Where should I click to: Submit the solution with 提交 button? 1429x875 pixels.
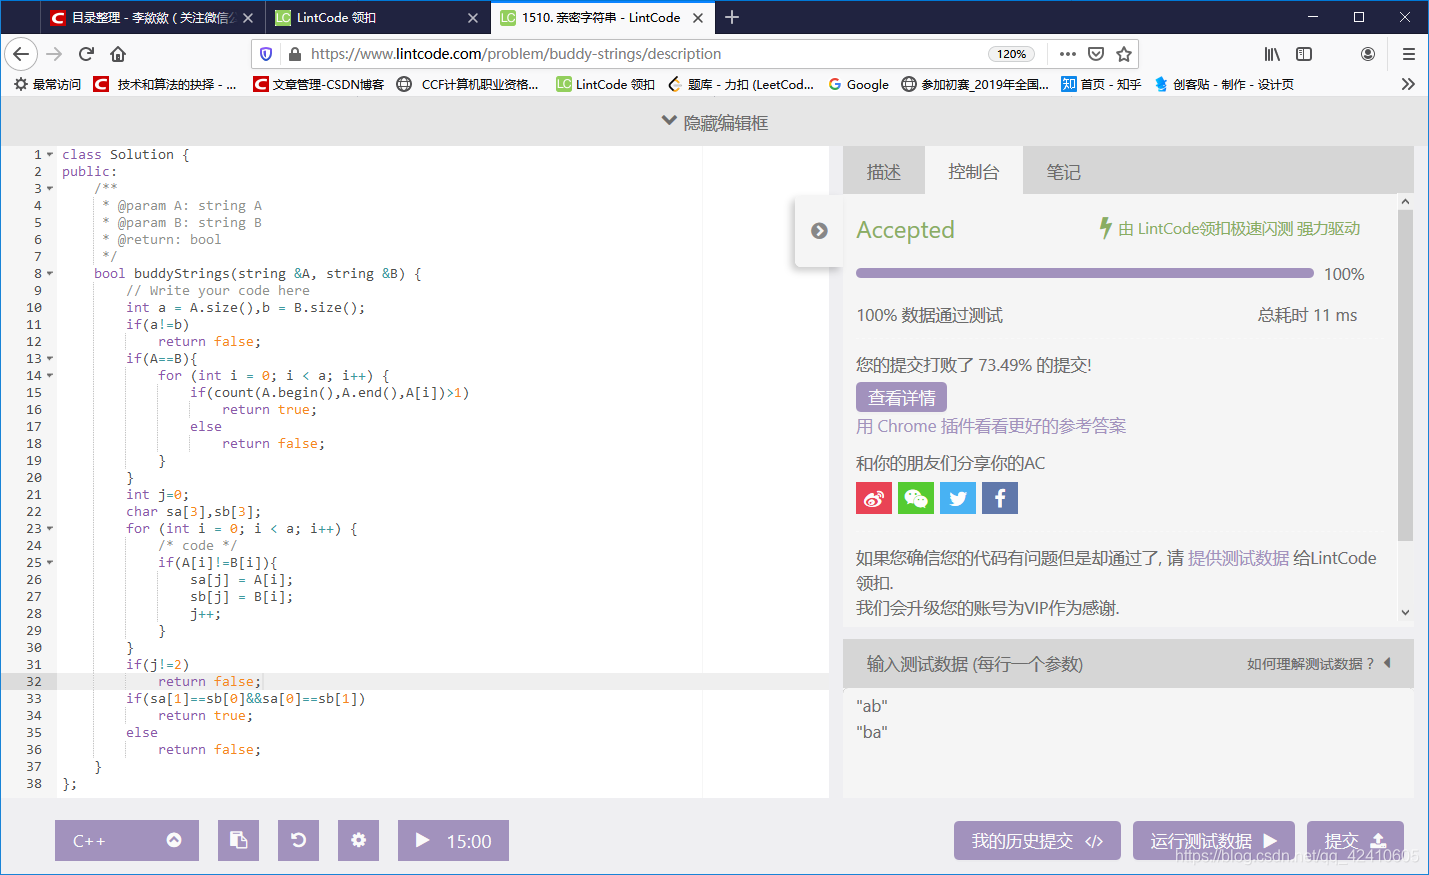[1355, 840]
